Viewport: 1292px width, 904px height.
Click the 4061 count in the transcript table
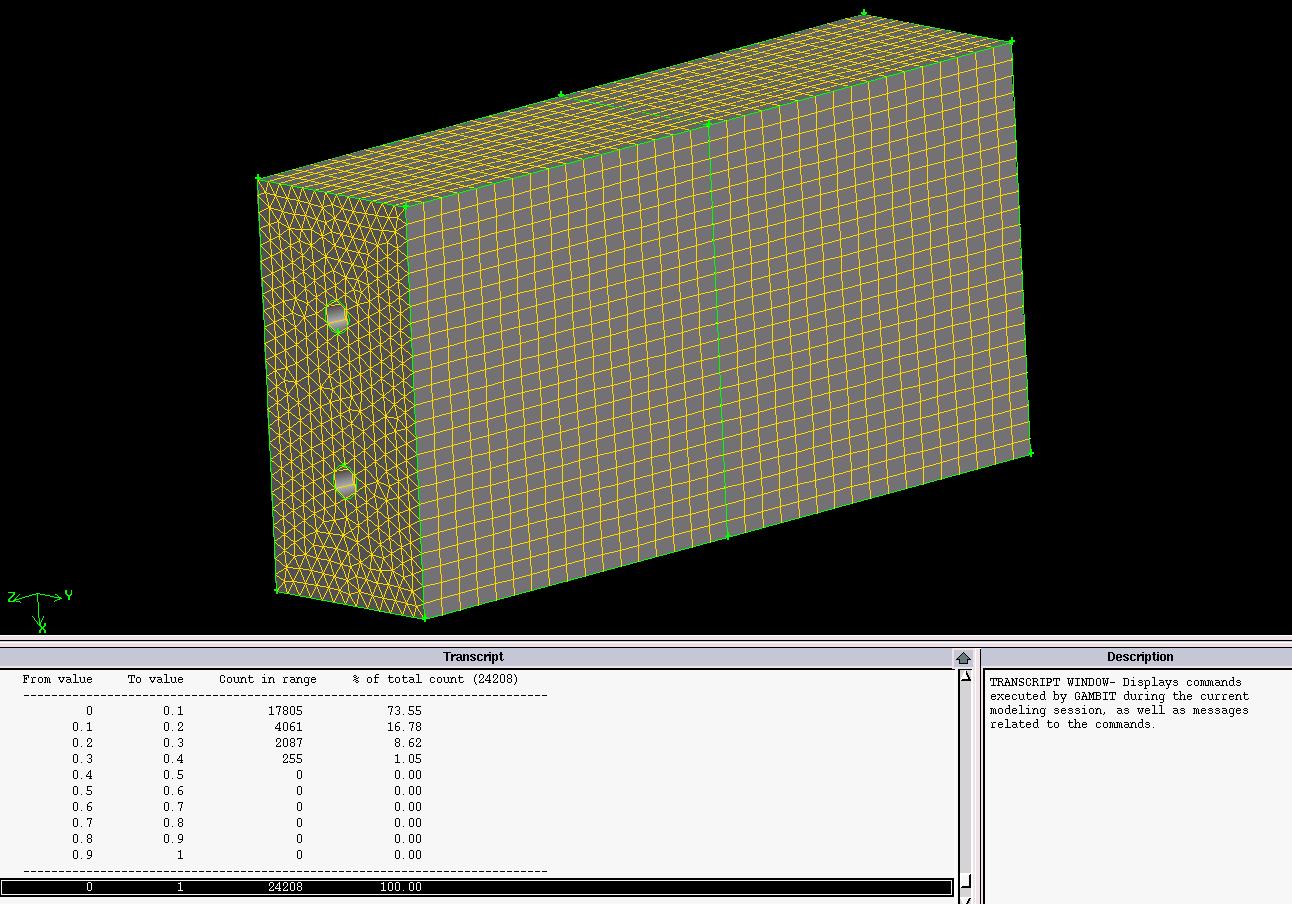click(x=285, y=727)
